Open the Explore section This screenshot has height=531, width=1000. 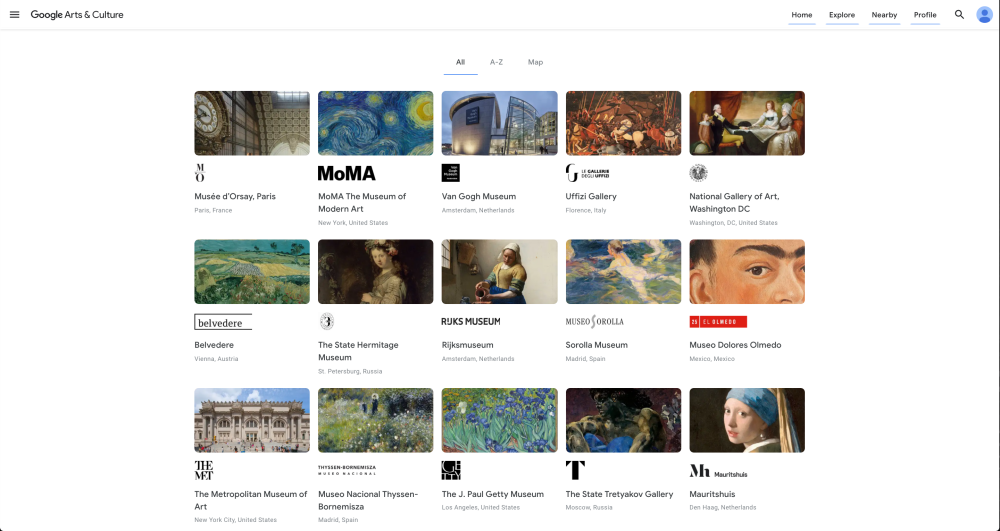tap(842, 15)
